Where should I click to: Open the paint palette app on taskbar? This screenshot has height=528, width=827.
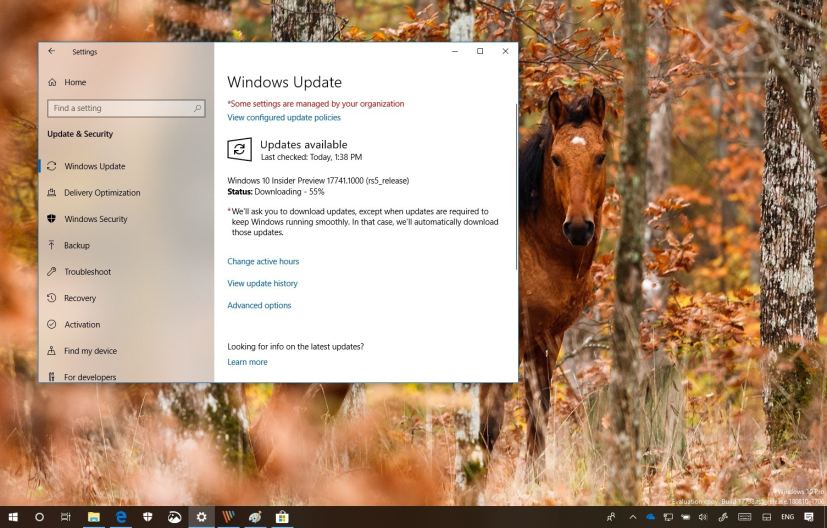255,517
